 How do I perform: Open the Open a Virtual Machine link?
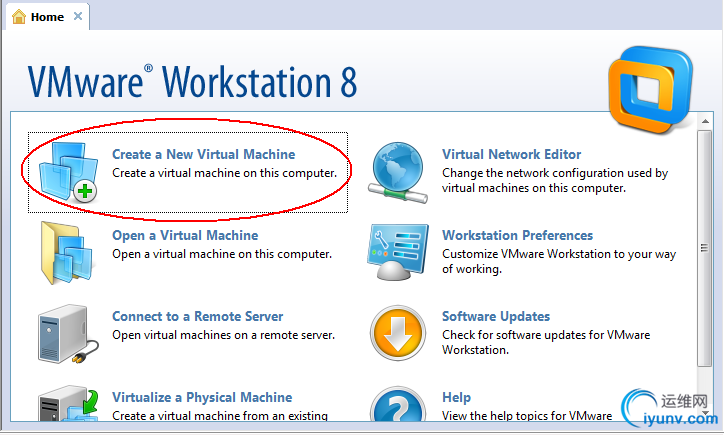[x=185, y=236]
